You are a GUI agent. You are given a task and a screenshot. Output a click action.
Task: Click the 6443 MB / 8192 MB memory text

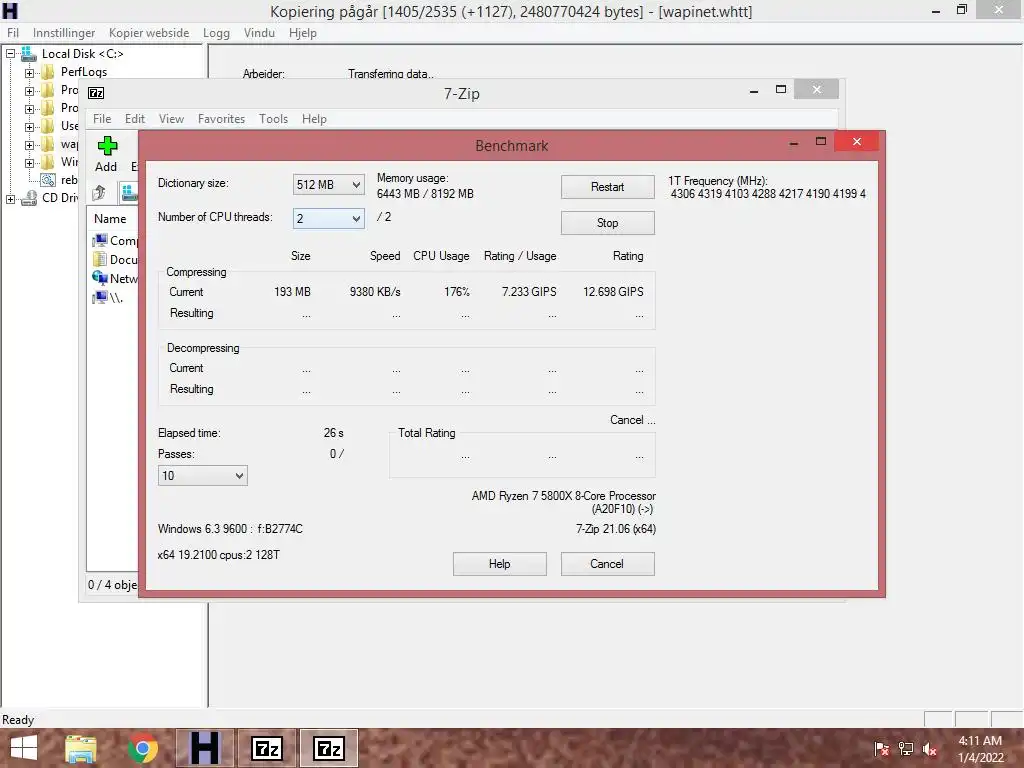coord(425,194)
